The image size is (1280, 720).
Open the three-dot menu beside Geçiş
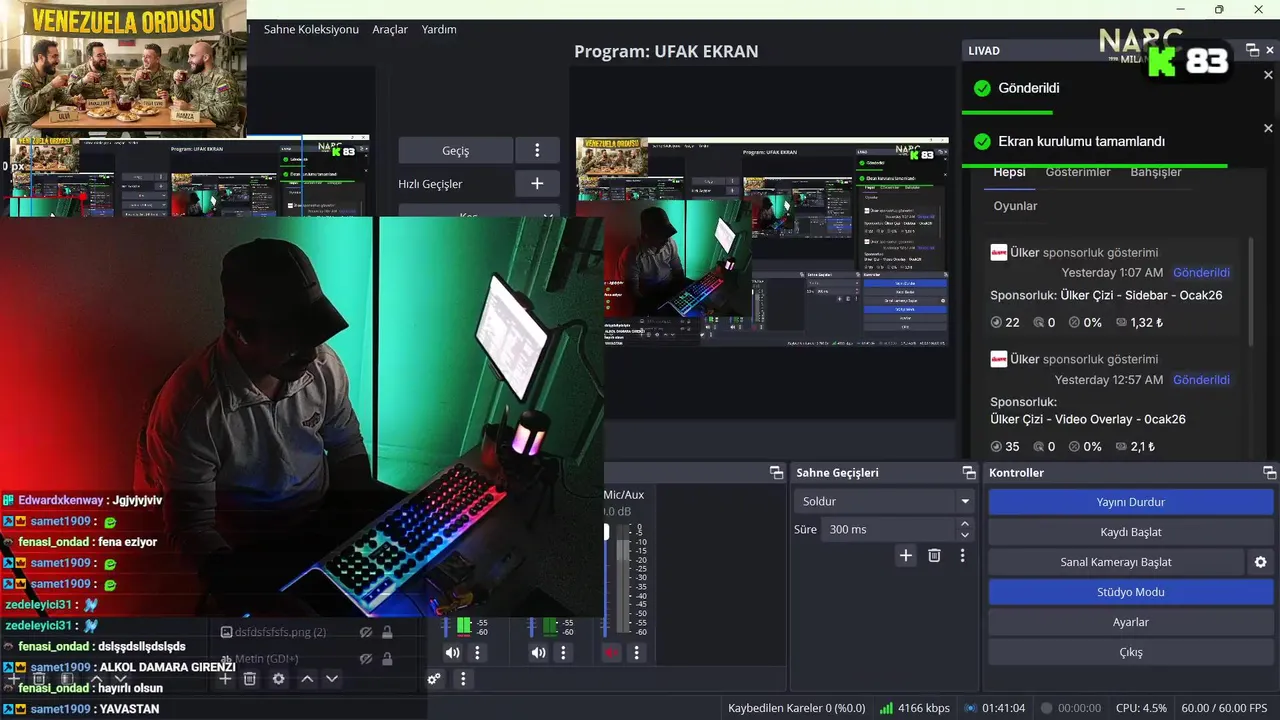537,150
